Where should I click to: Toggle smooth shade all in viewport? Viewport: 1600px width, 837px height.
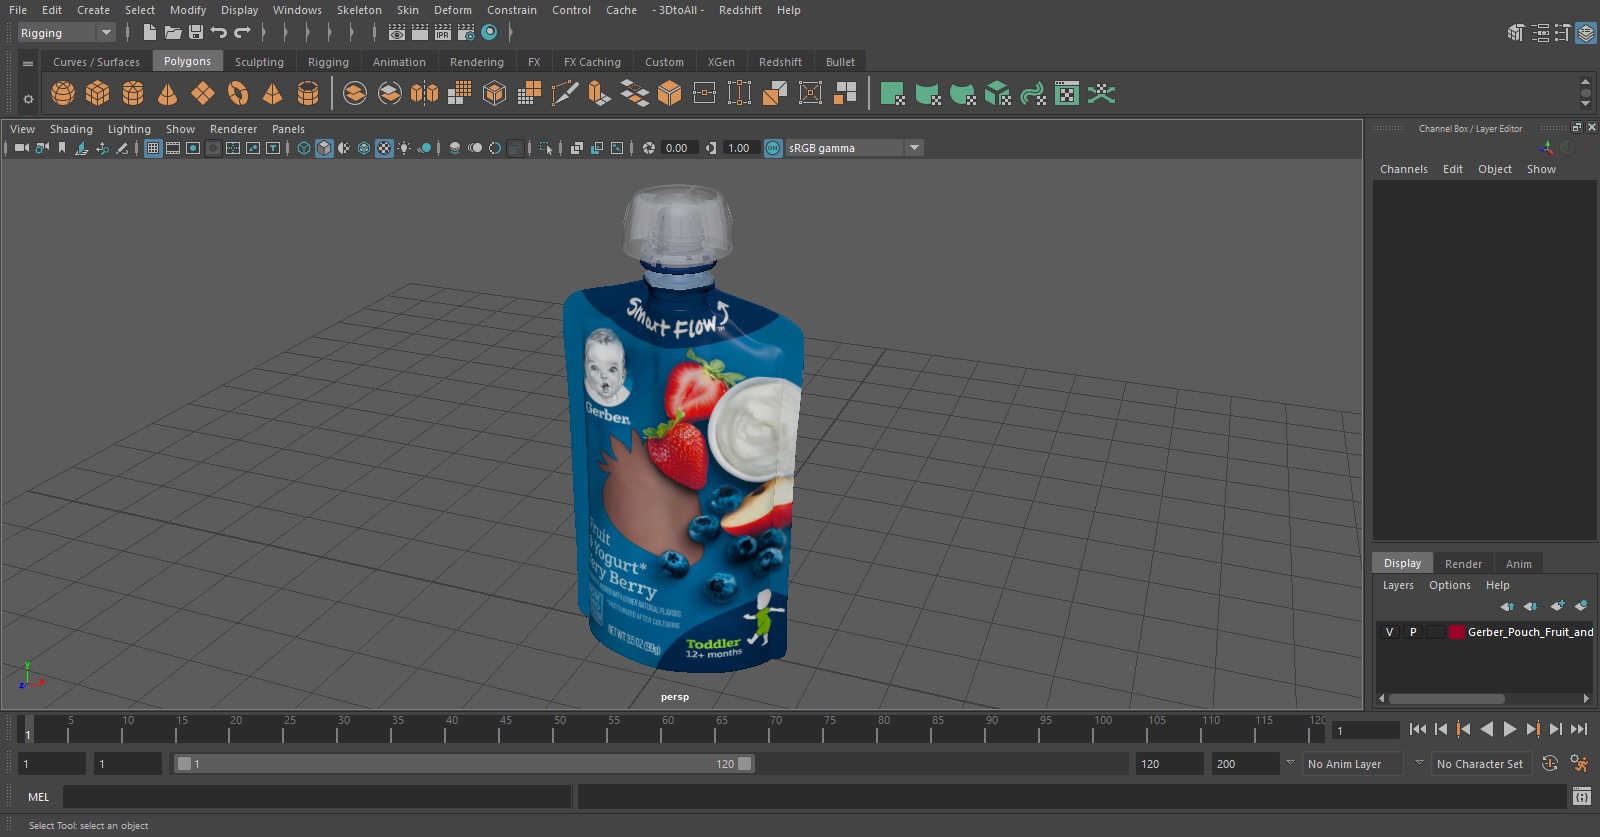(x=324, y=148)
